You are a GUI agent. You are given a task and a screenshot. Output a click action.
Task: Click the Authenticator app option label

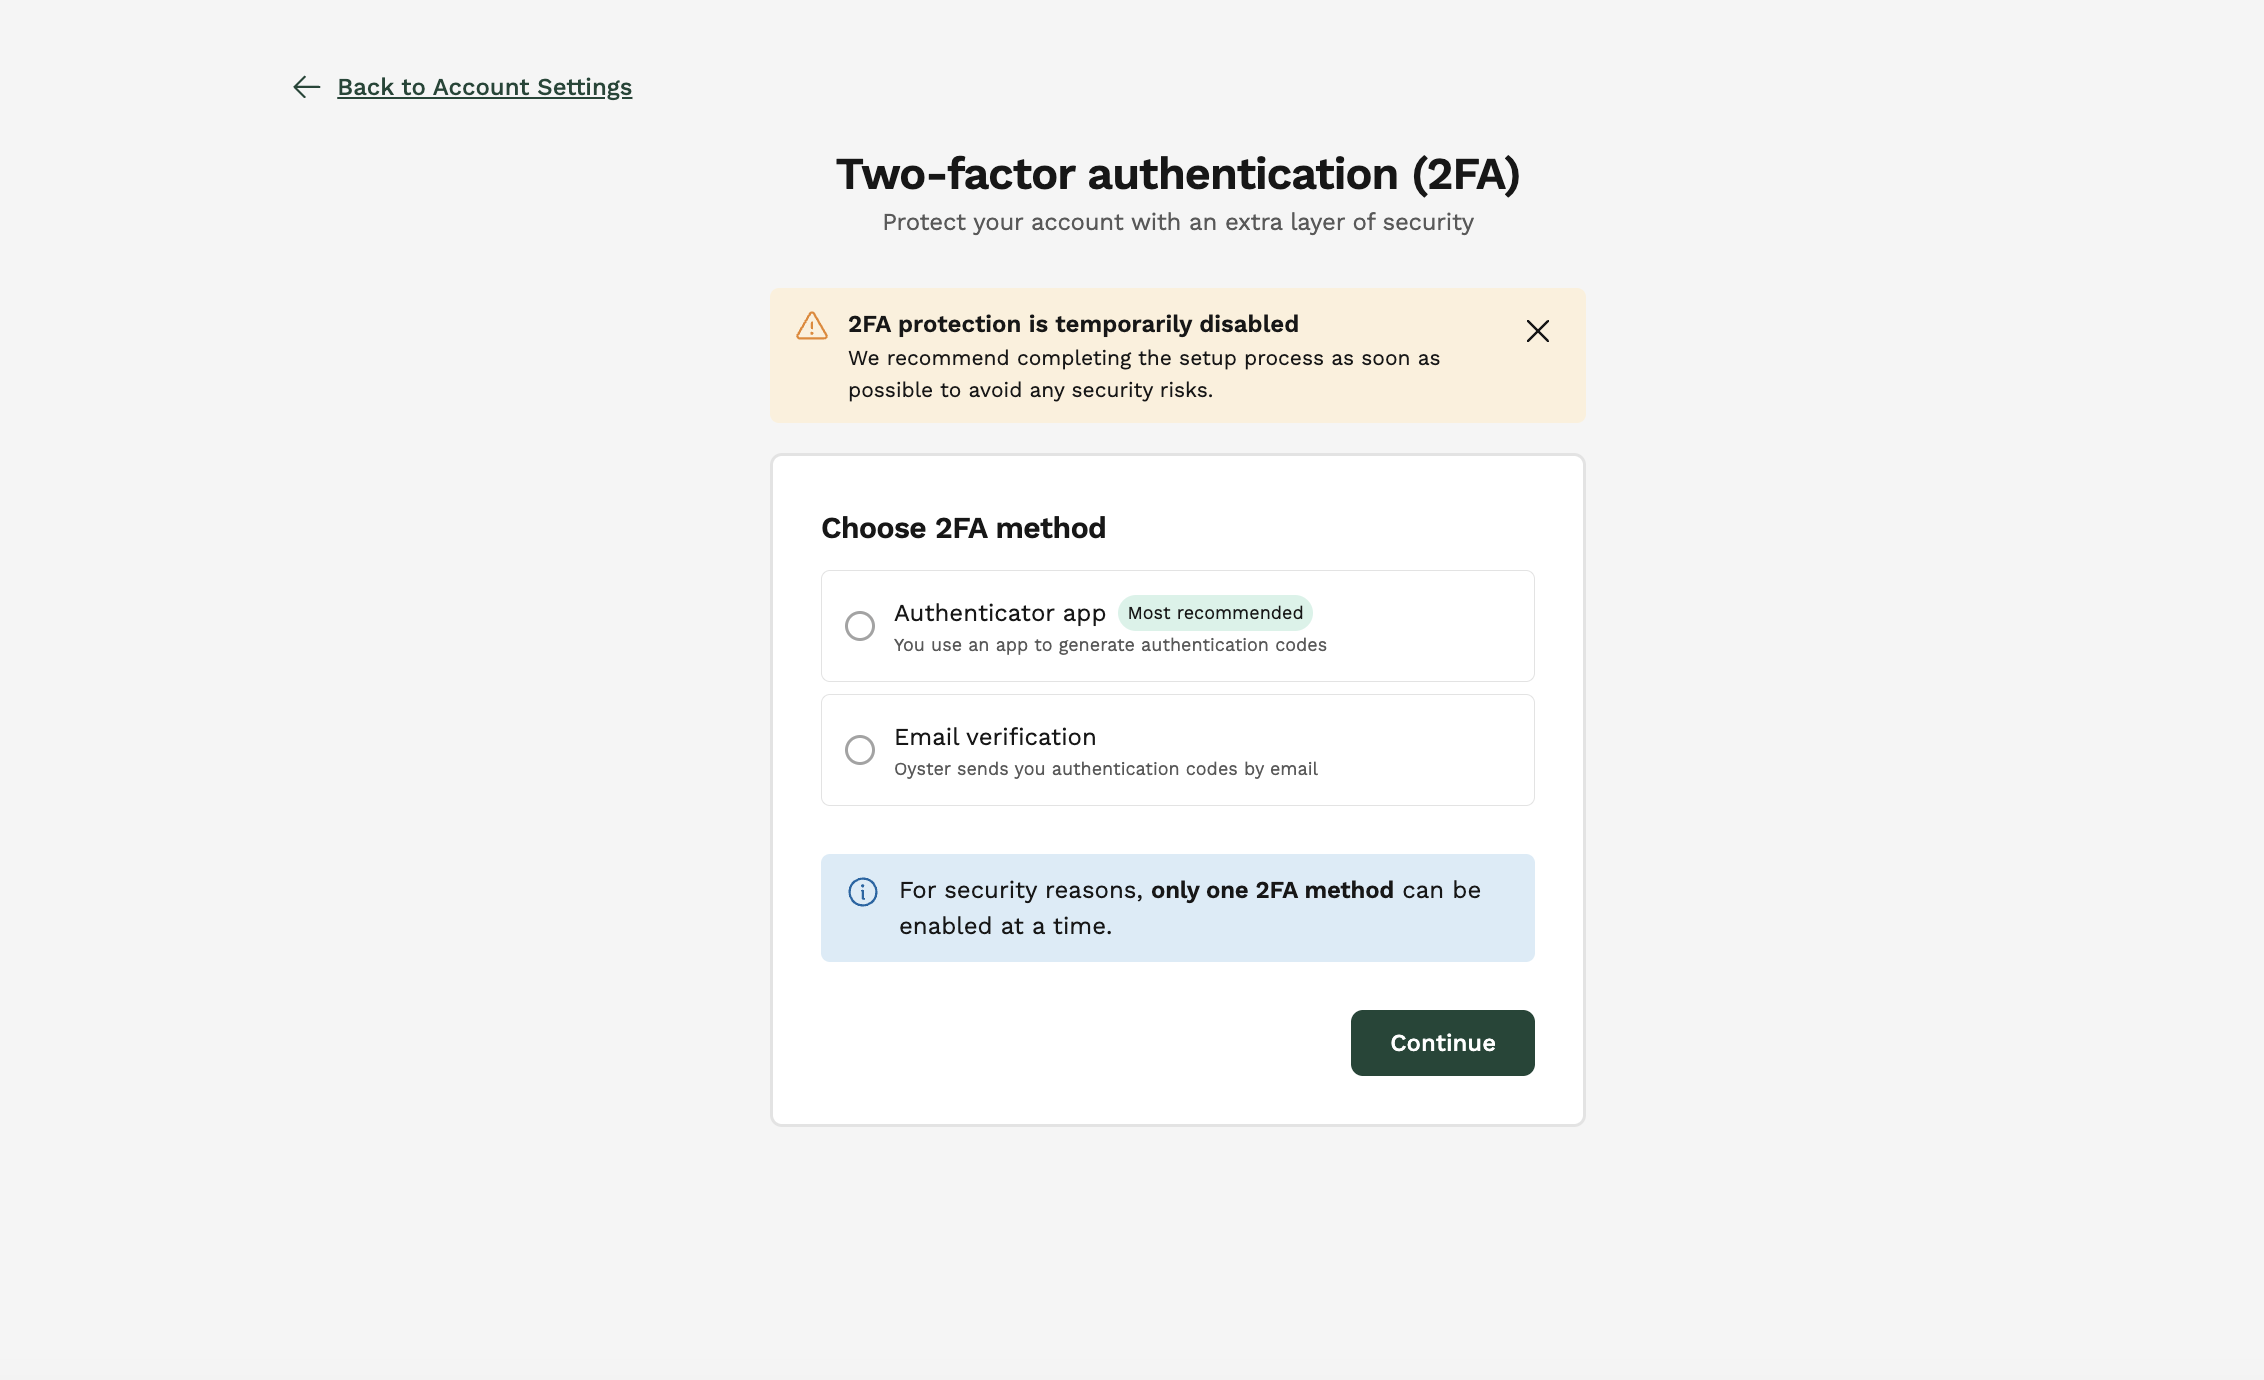pos(1000,613)
